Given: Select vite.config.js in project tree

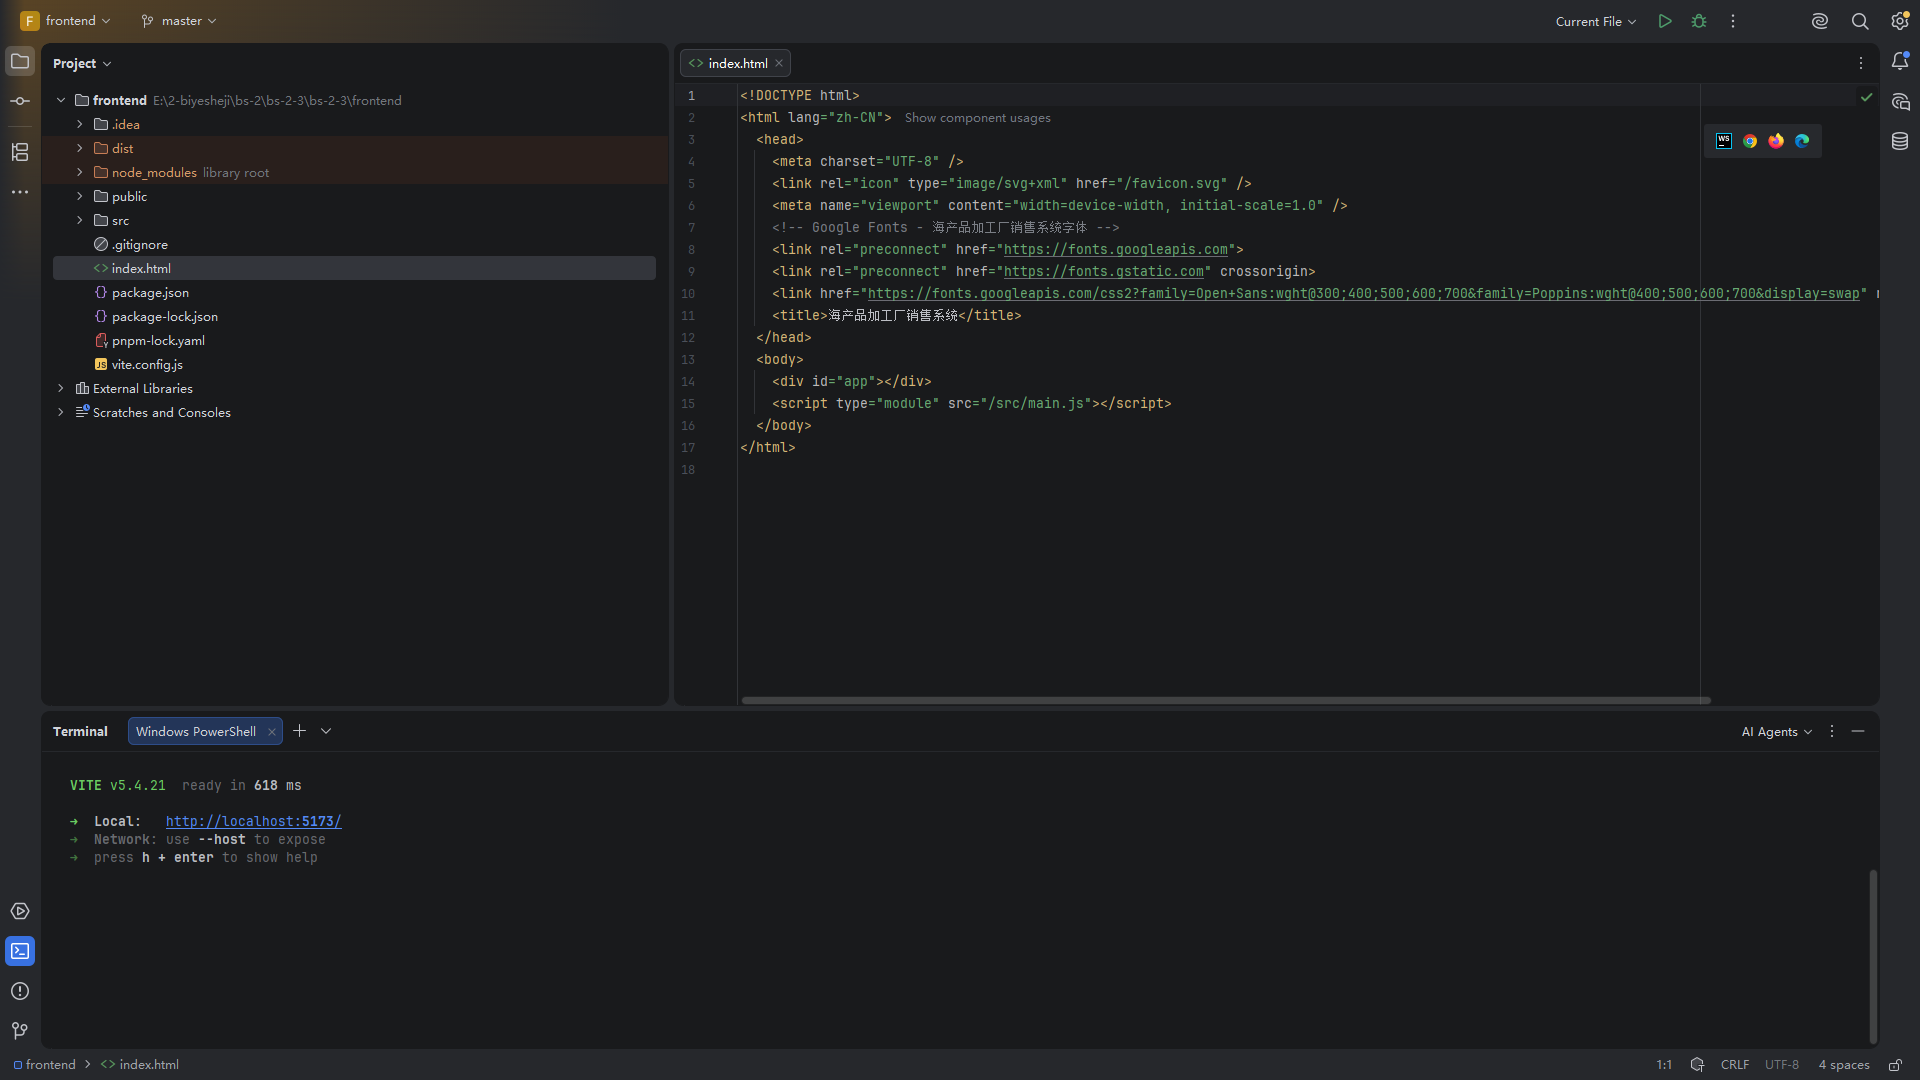Looking at the screenshot, I should click(x=354, y=364).
